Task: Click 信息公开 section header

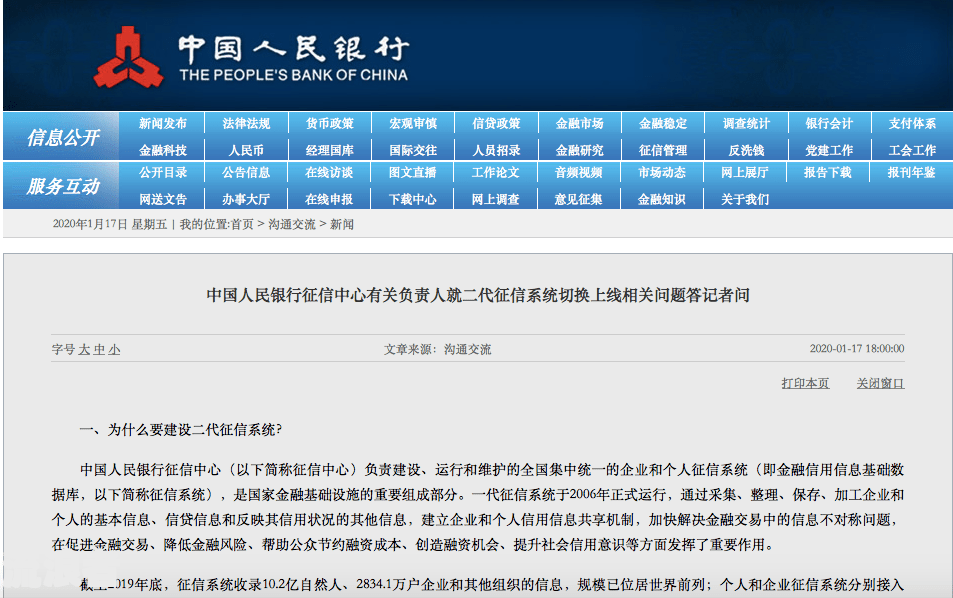Action: pos(62,137)
